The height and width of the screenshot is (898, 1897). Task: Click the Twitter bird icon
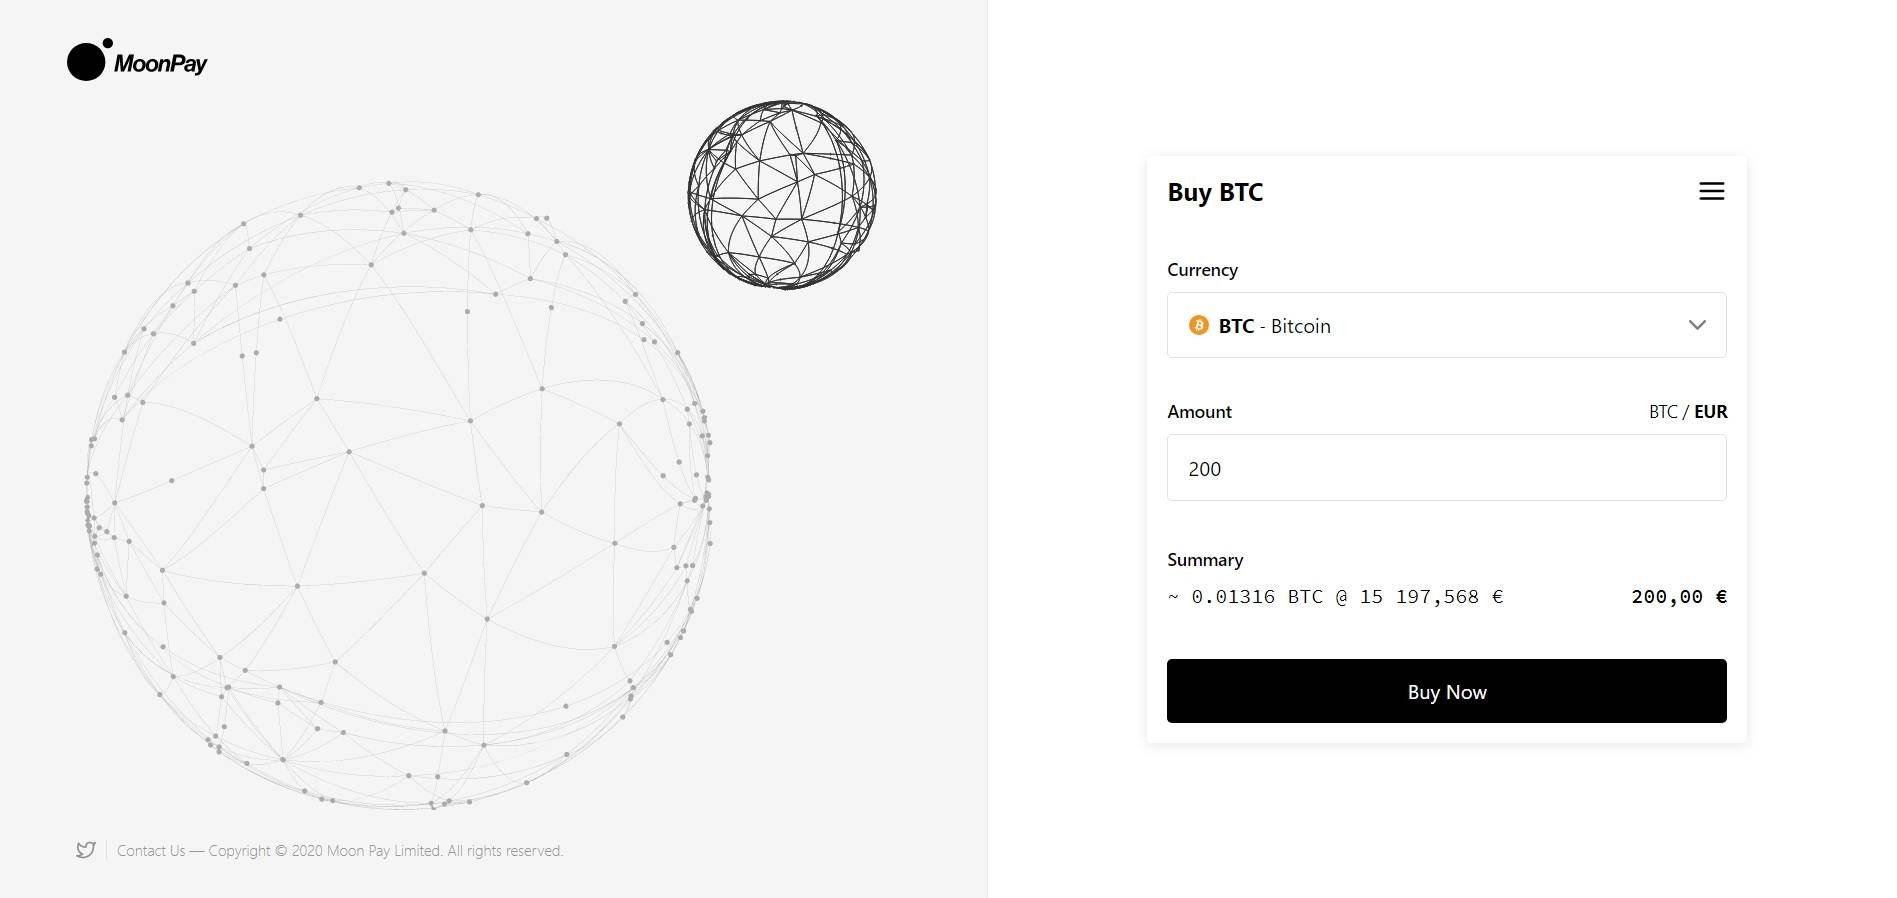(86, 849)
